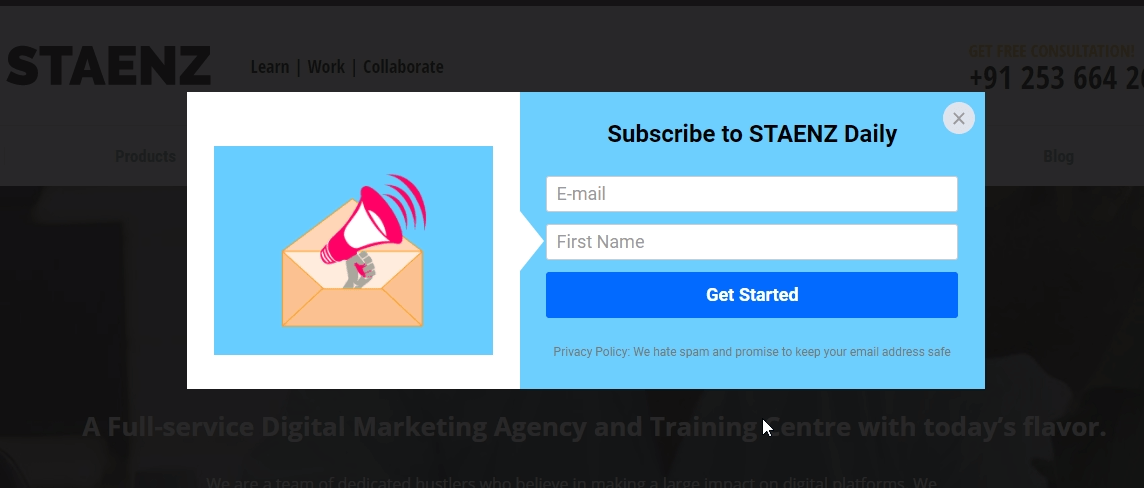1144x488 pixels.
Task: Focus the First Name text field
Action: pos(751,242)
